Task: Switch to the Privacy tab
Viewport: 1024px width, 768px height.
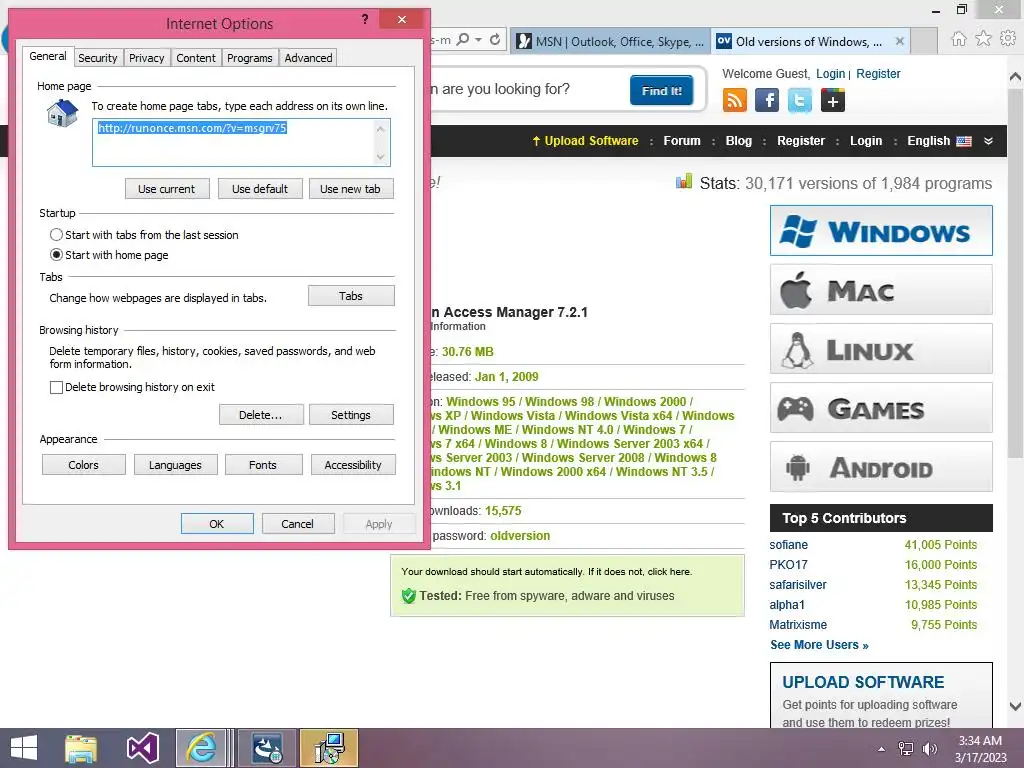Action: click(x=146, y=58)
